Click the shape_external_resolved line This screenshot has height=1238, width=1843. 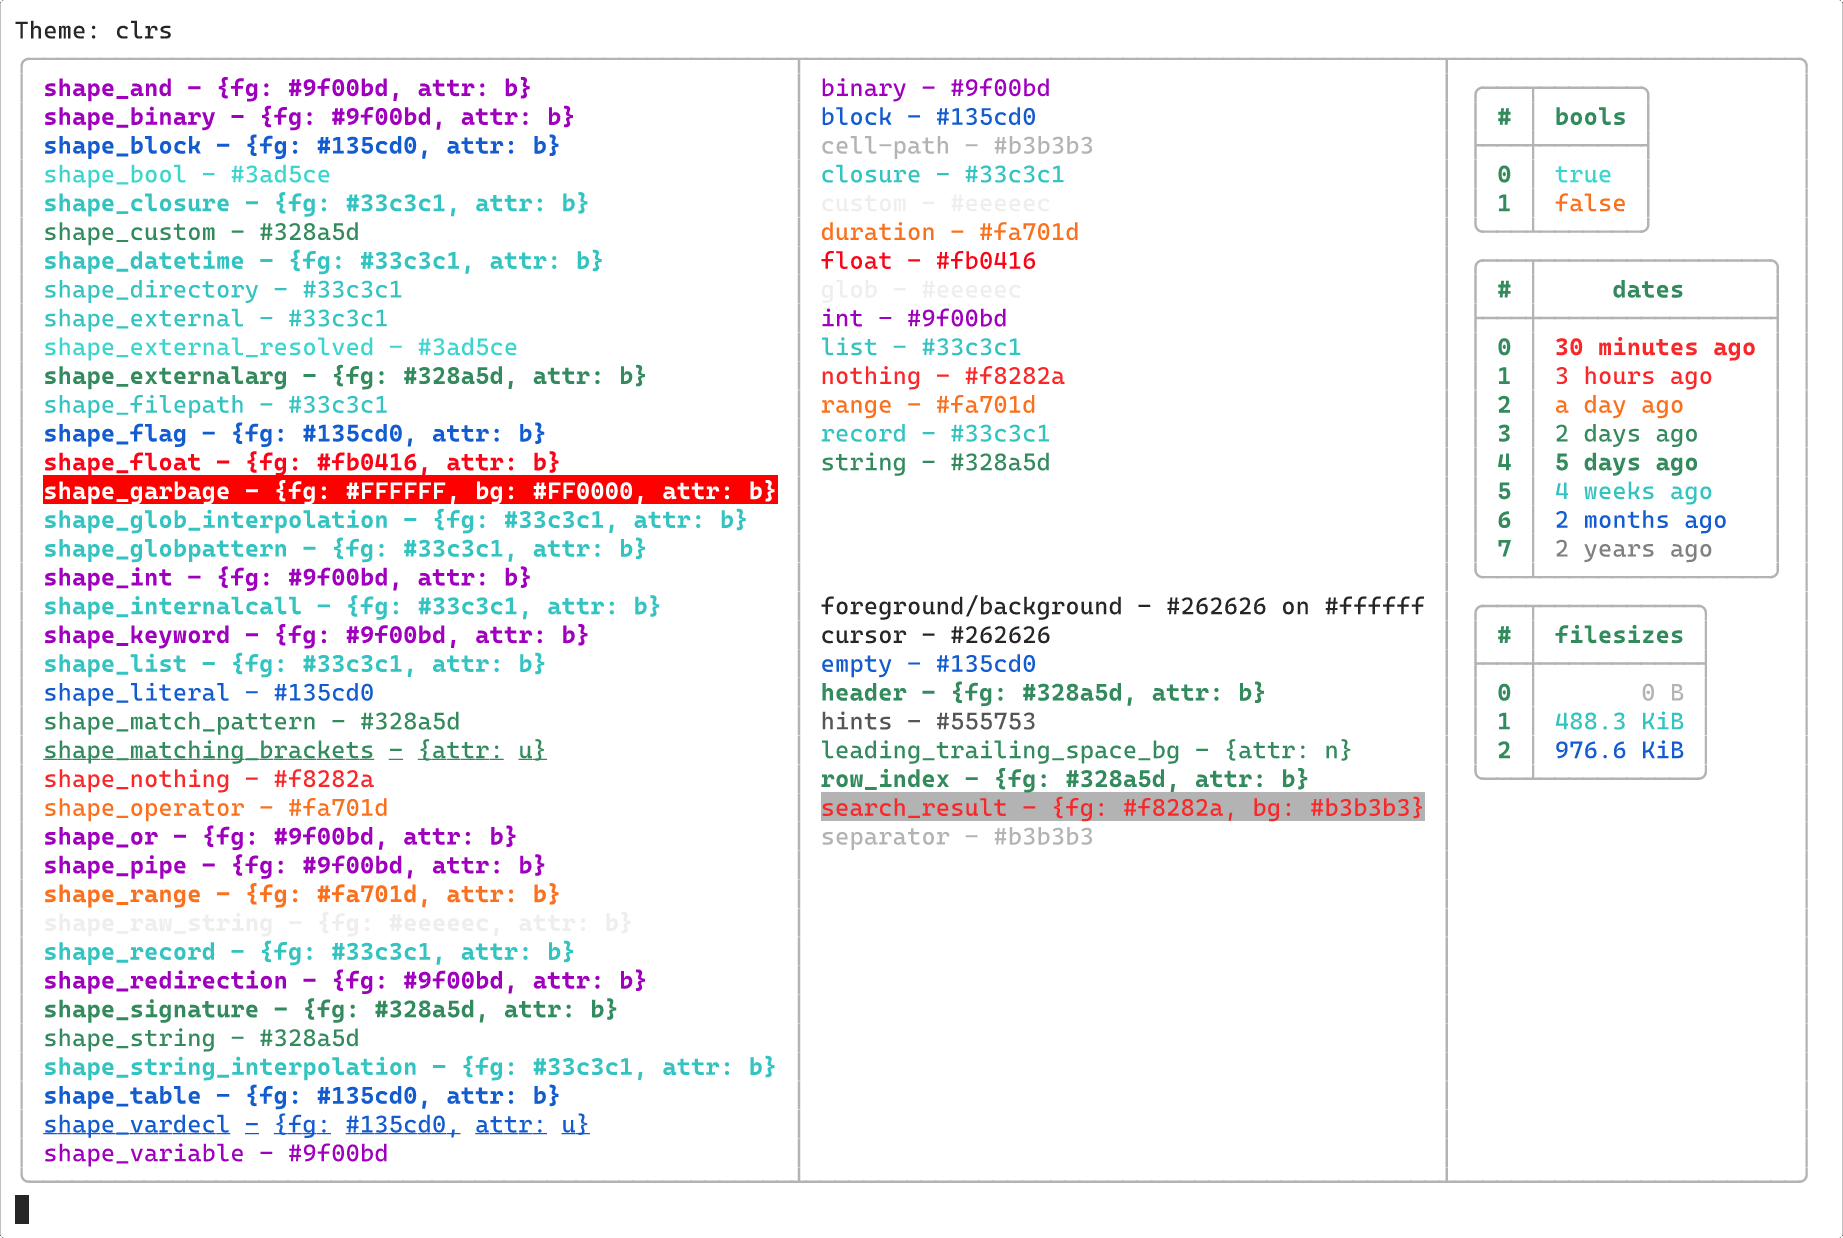tap(280, 348)
